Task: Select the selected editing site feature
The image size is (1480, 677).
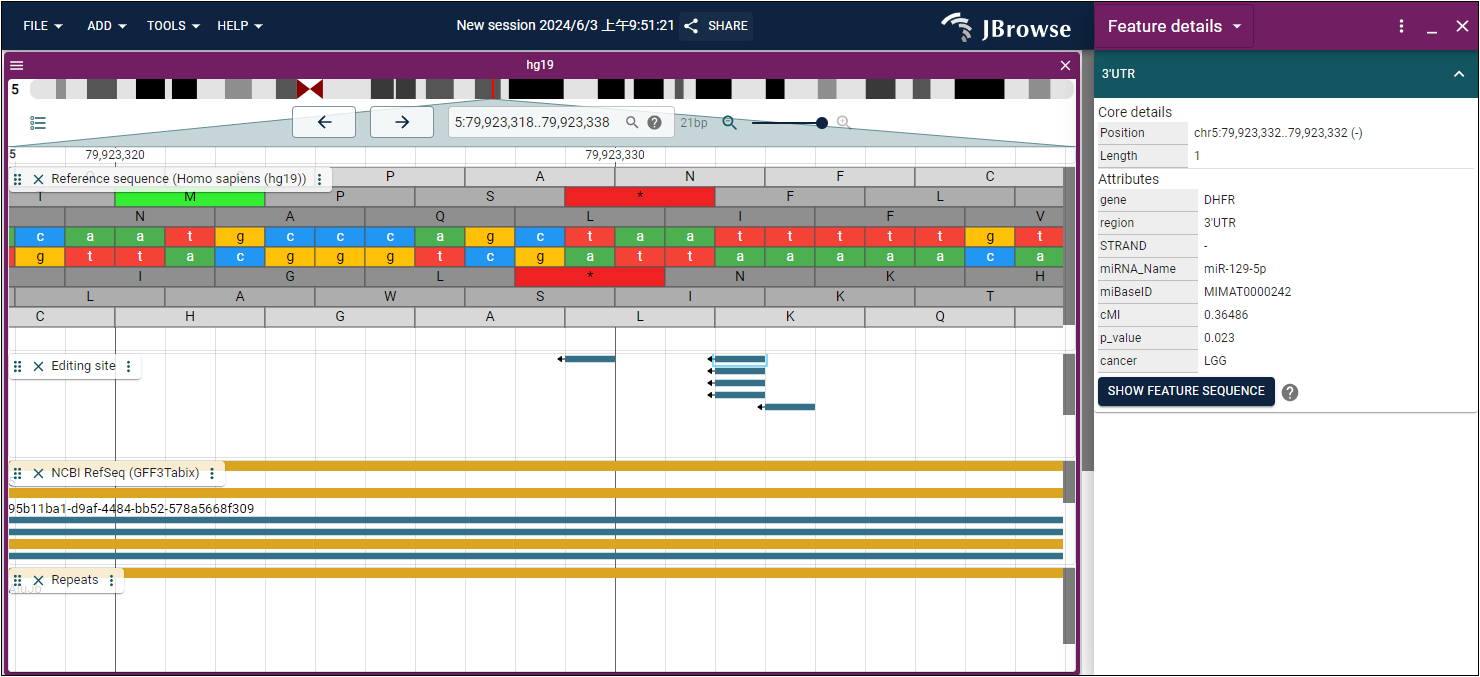Action: 740,359
